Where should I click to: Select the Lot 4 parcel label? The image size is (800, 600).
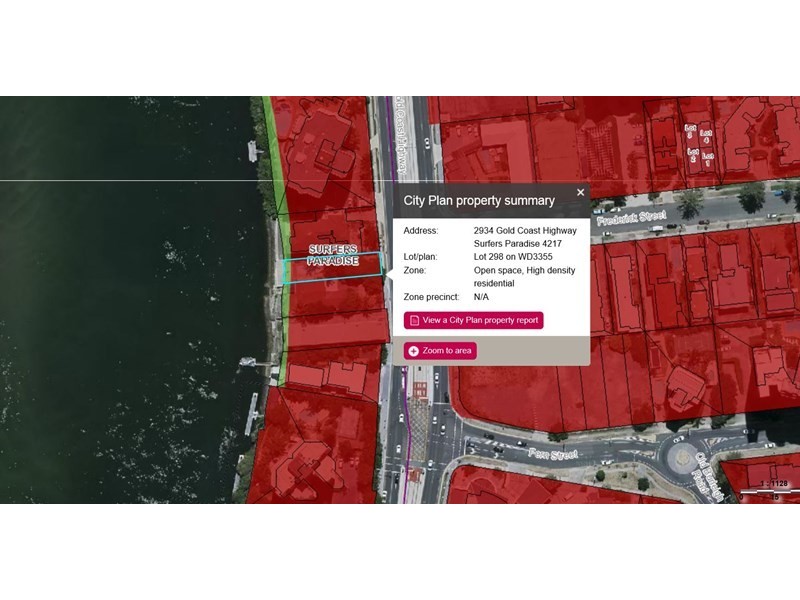(x=706, y=136)
